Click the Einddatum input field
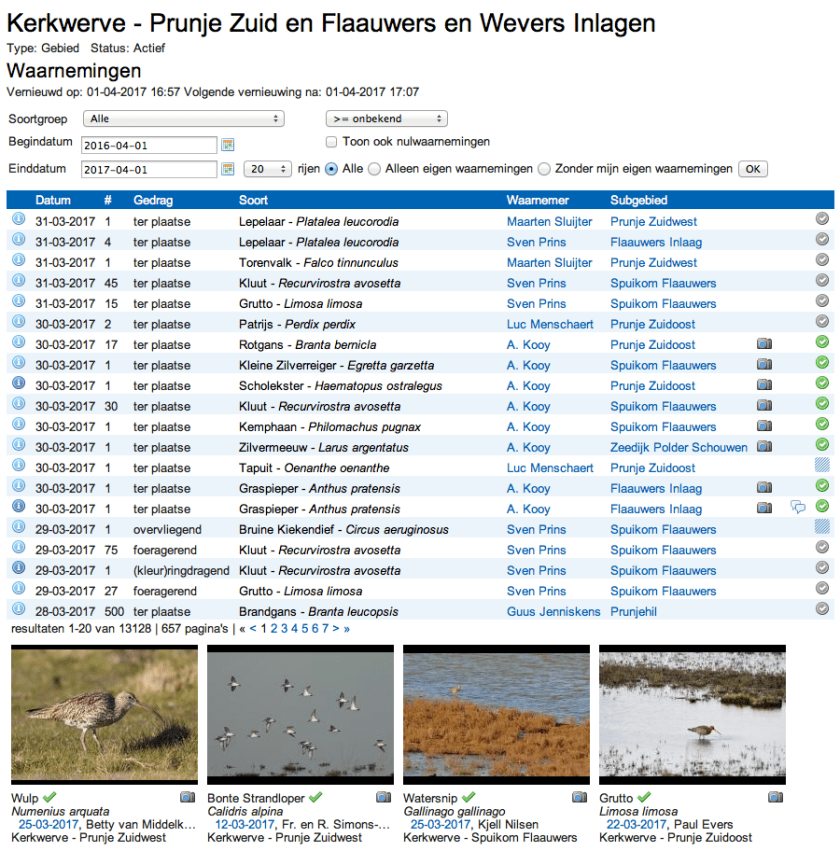Image resolution: width=840 pixels, height=851 pixels. click(x=149, y=169)
